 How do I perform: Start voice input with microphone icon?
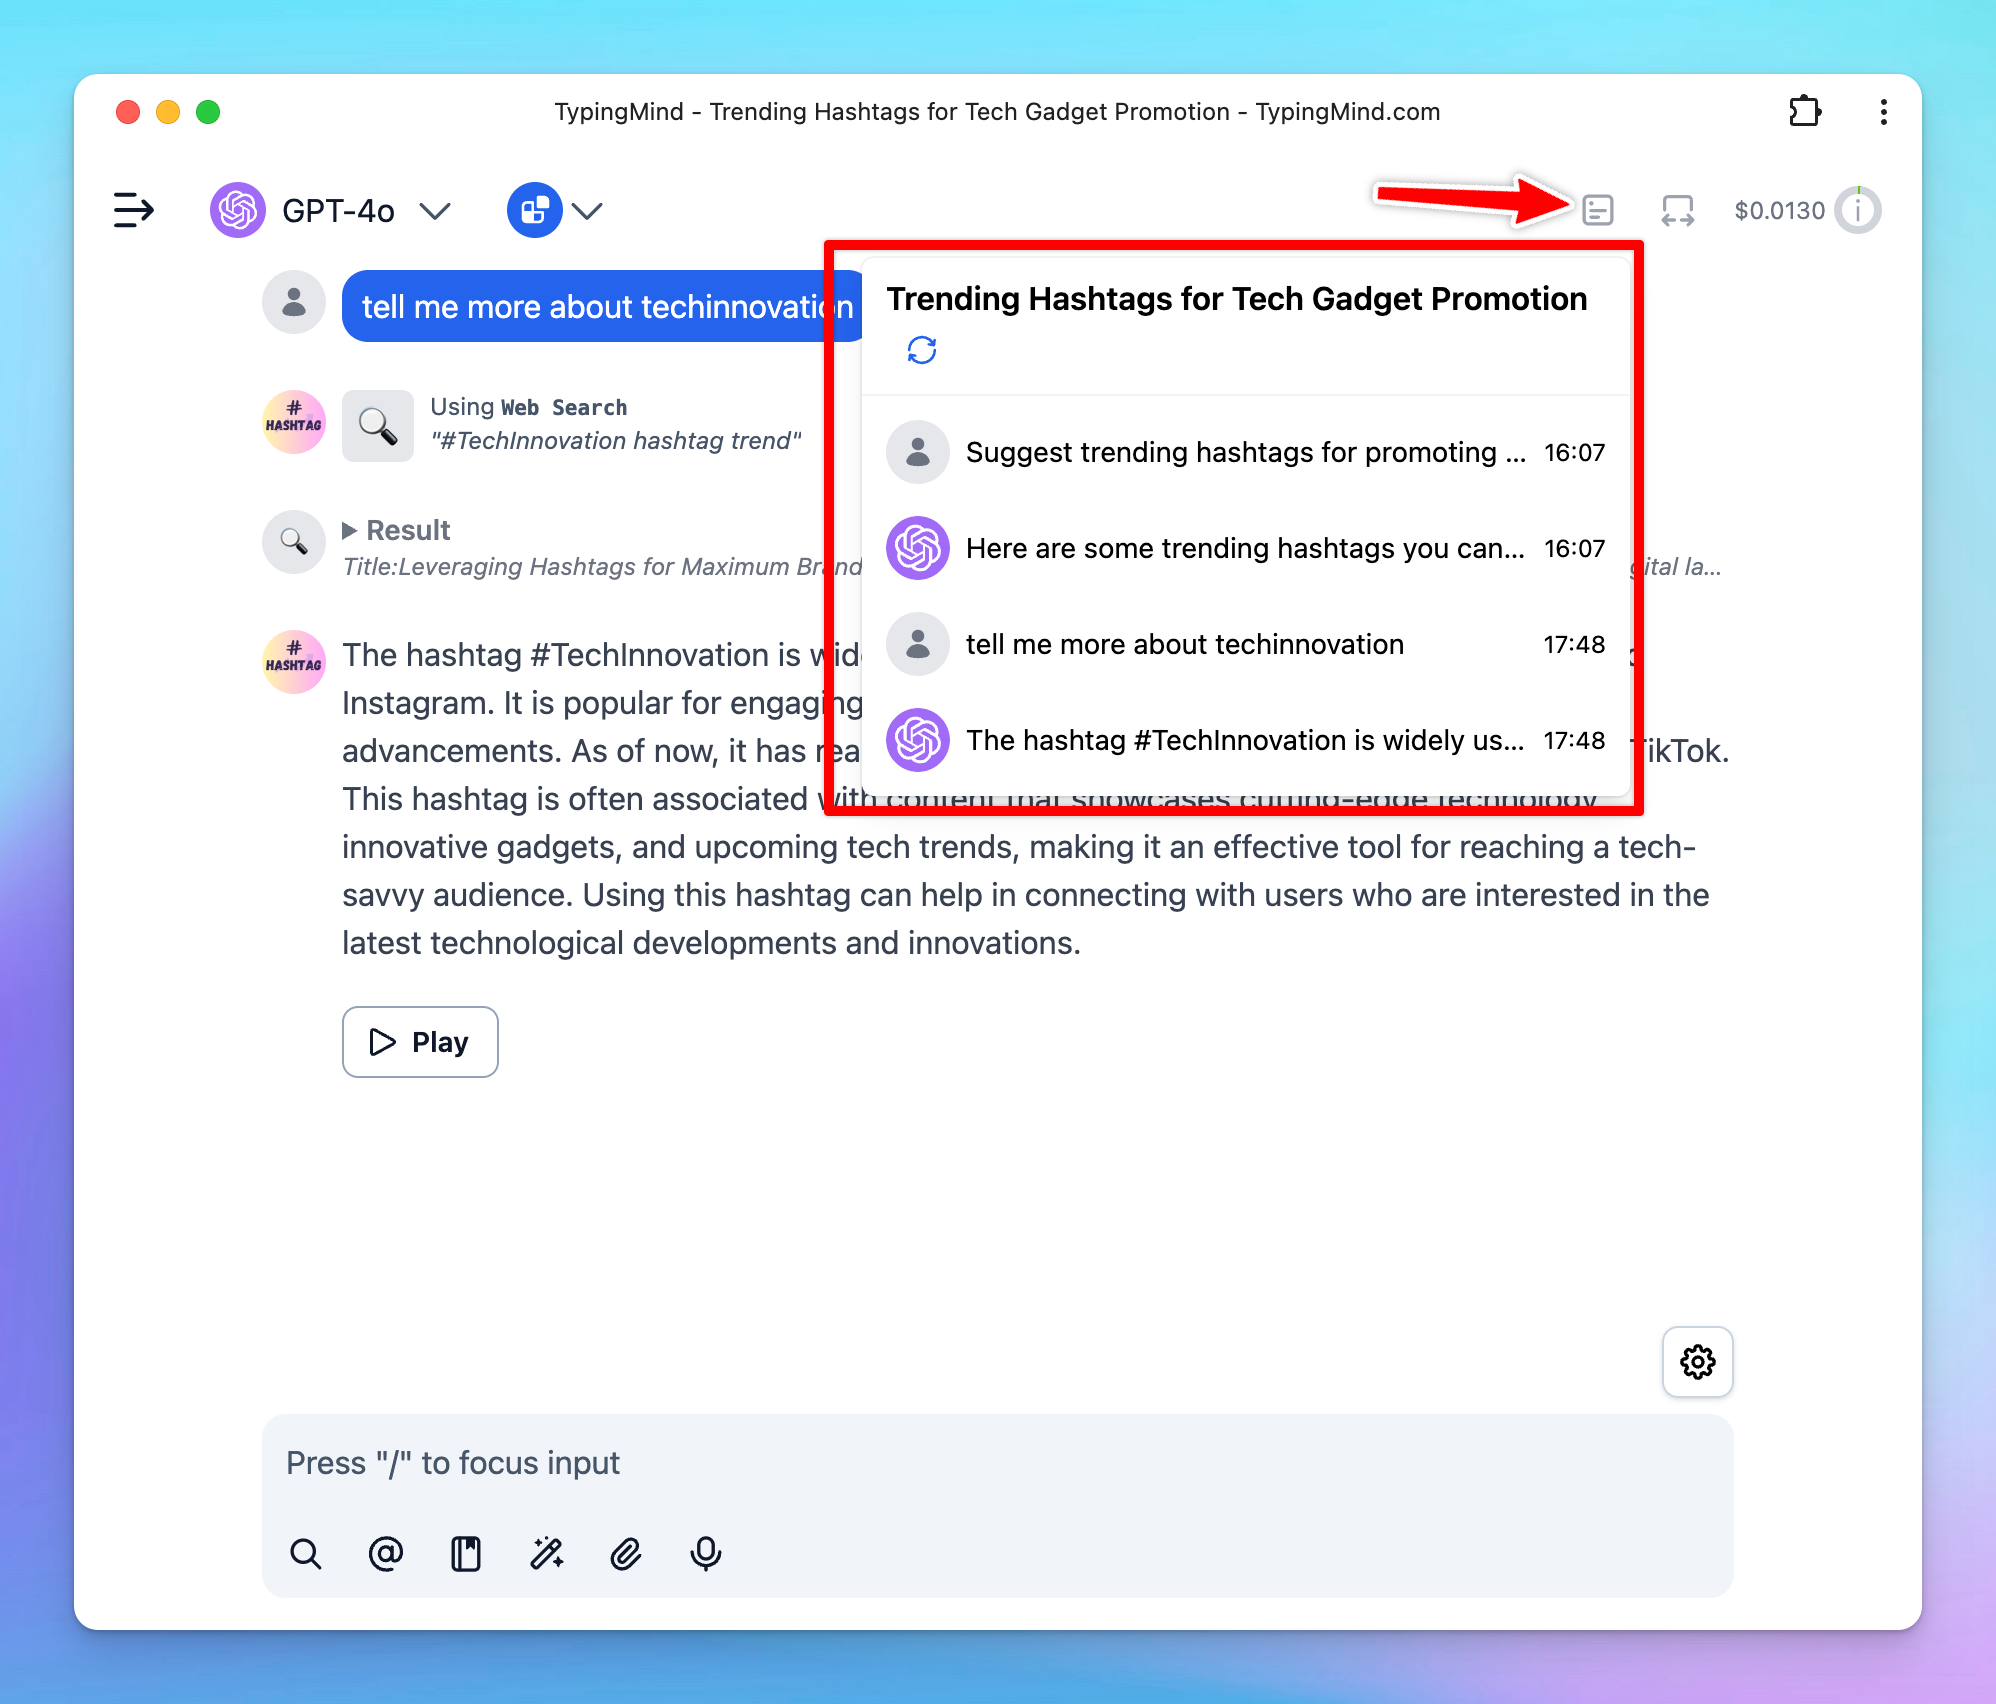[x=706, y=1553]
